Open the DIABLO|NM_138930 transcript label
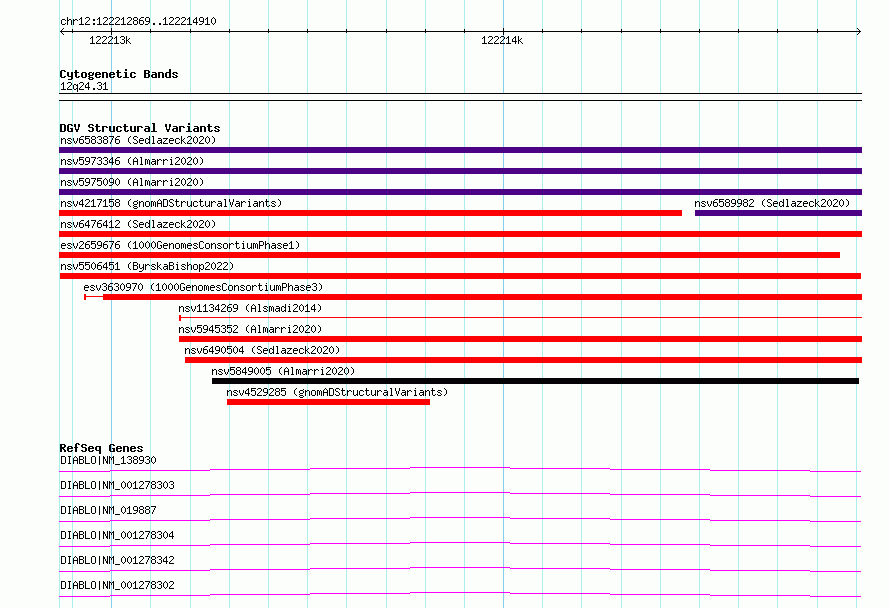This screenshot has height=608, width=890. pyautogui.click(x=108, y=460)
